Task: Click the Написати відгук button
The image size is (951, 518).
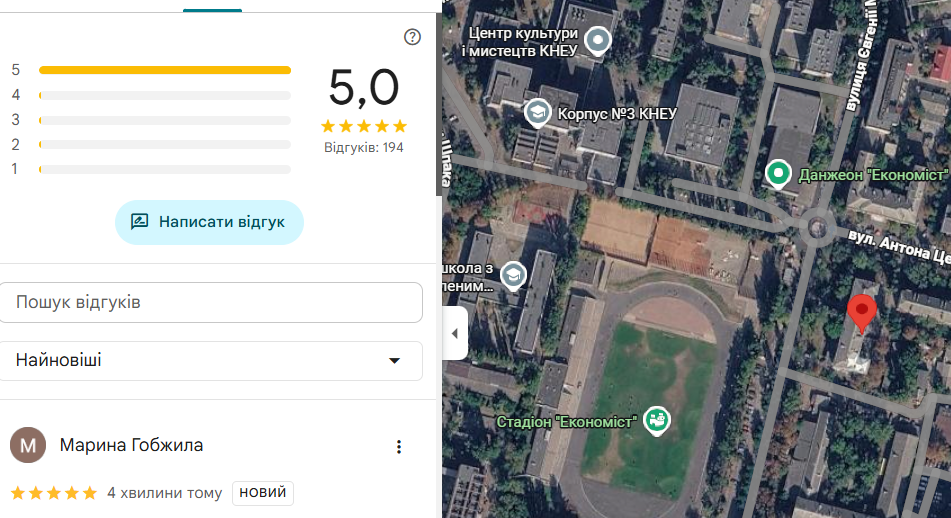Action: point(209,223)
